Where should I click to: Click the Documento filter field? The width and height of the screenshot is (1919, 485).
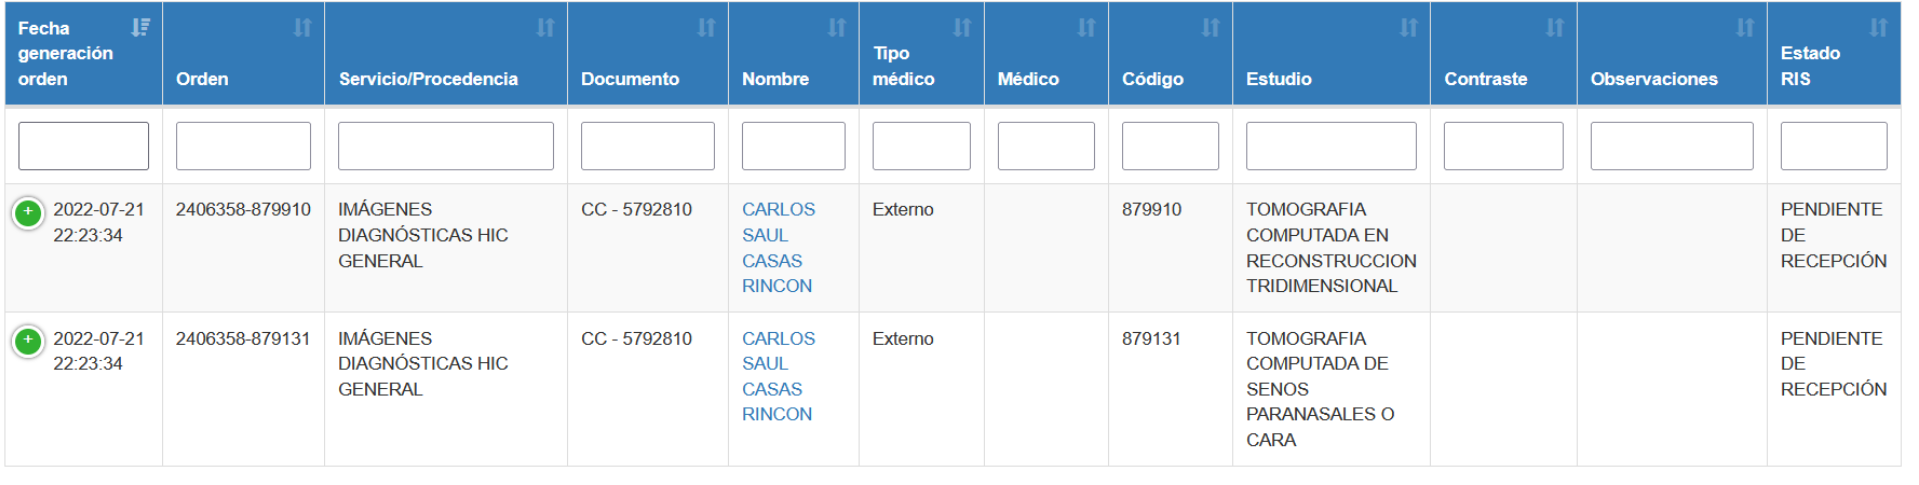(647, 146)
